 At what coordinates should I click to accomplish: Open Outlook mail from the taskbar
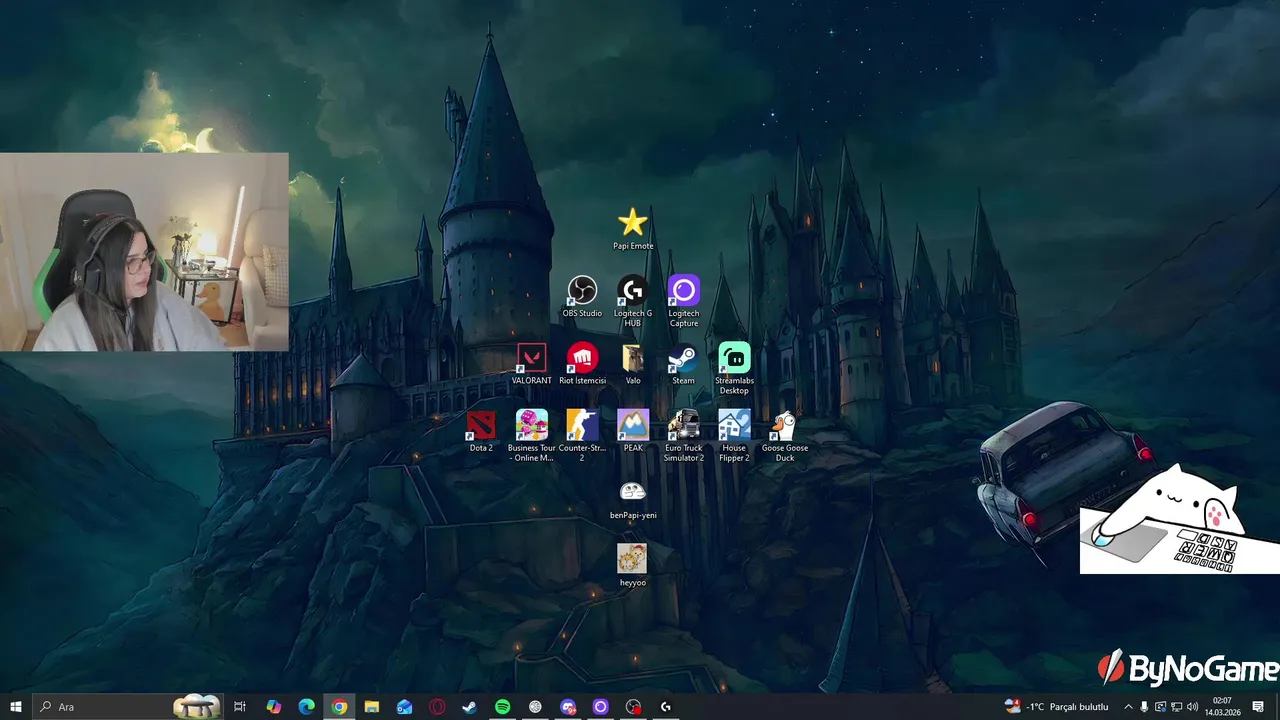[x=404, y=707]
